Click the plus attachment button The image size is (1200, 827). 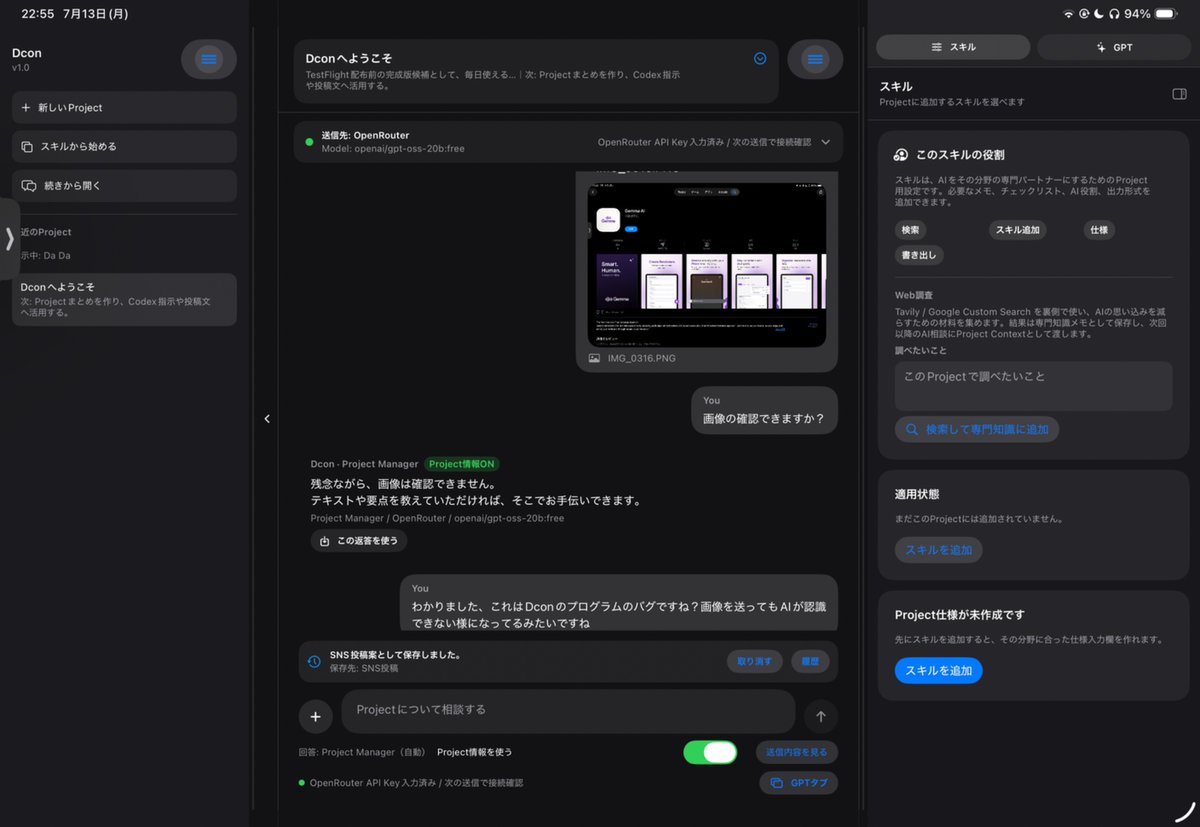pos(315,716)
